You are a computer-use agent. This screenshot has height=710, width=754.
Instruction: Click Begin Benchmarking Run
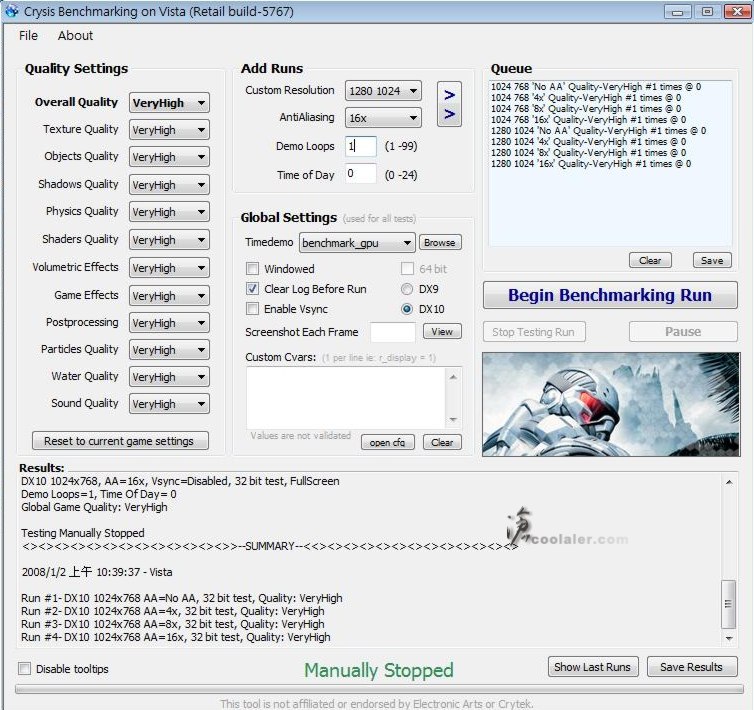[x=610, y=295]
